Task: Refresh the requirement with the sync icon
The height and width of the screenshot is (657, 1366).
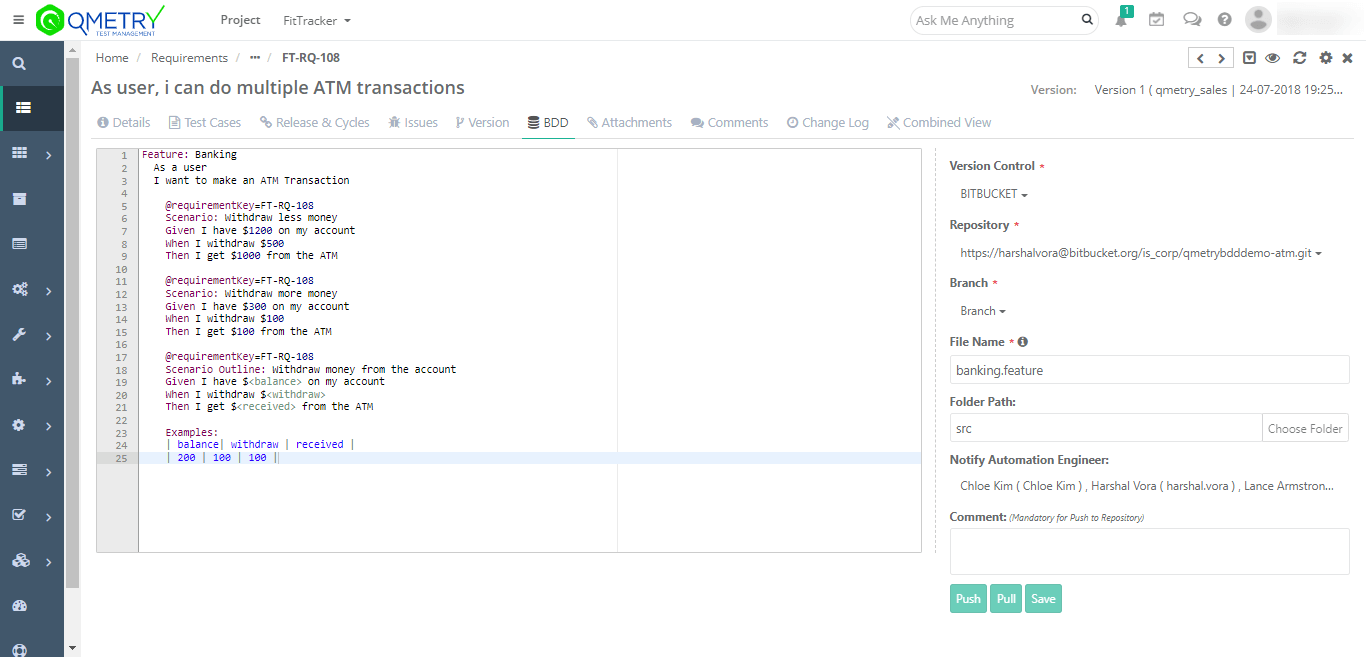Action: (1300, 58)
